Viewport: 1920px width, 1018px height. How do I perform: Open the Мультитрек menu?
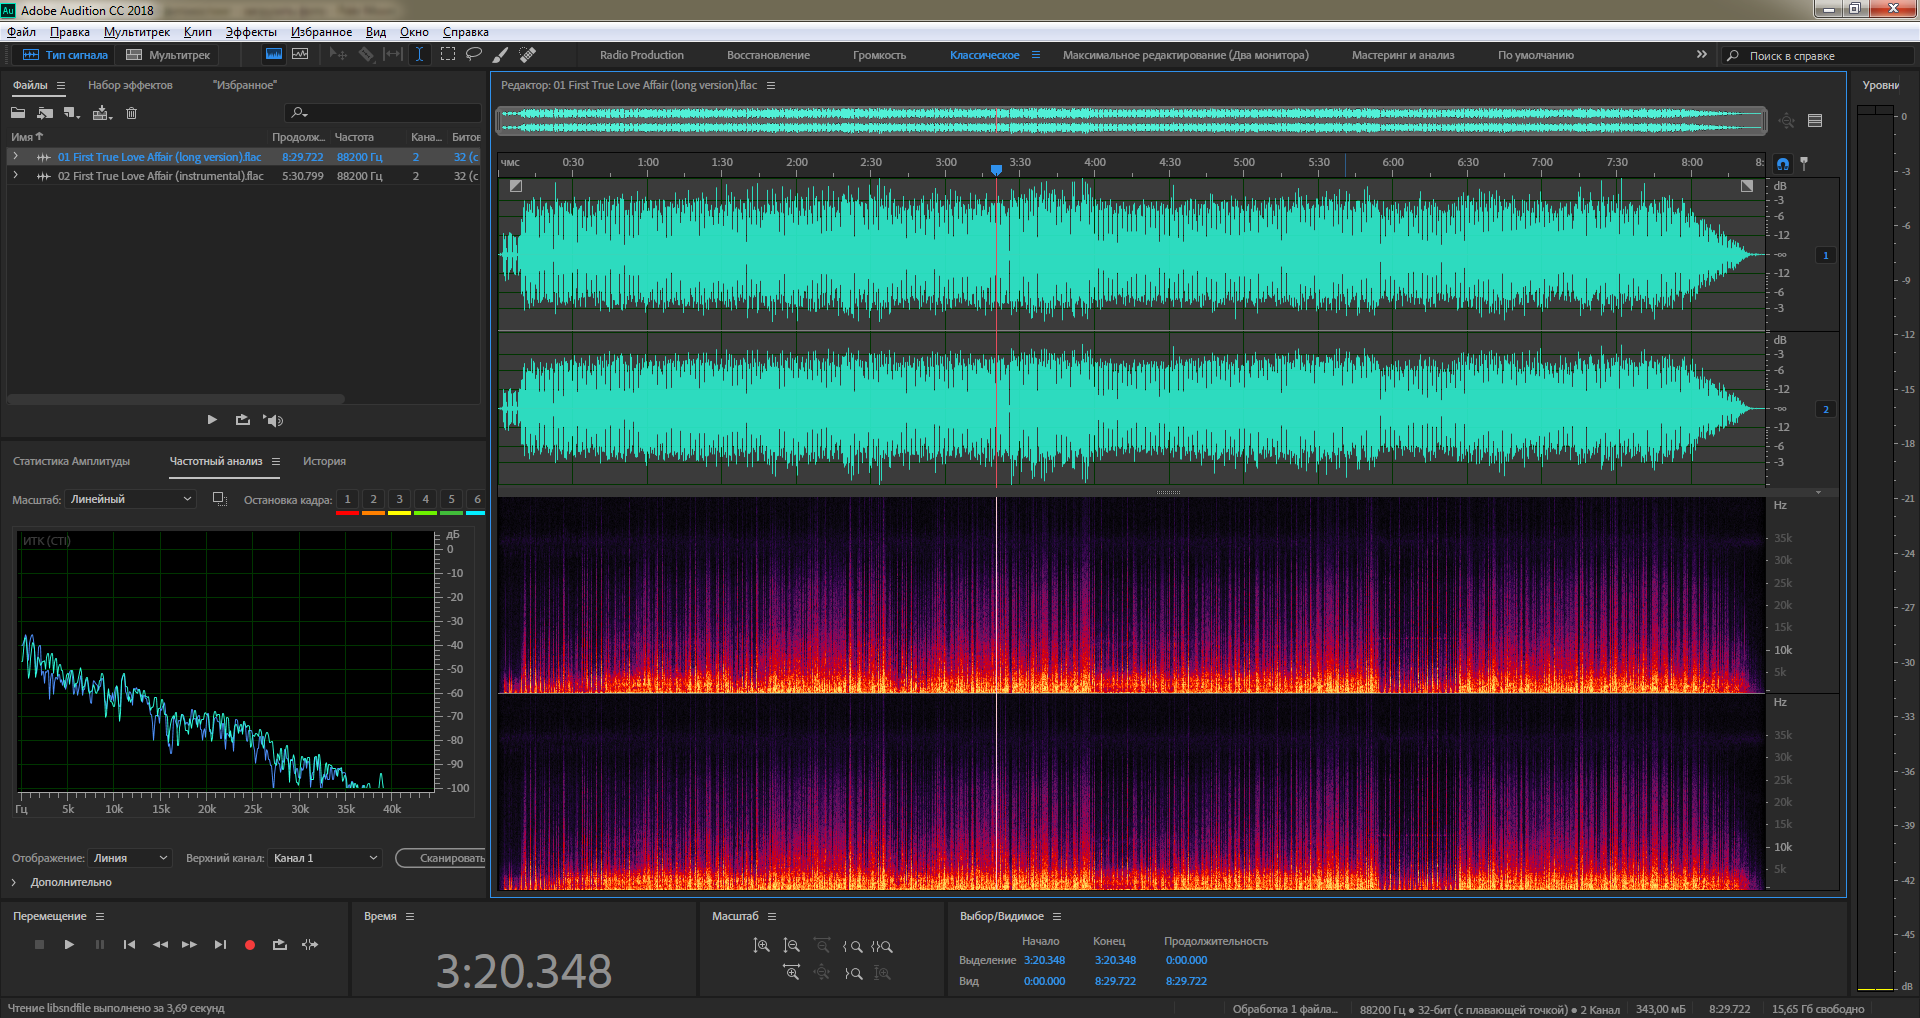[137, 32]
